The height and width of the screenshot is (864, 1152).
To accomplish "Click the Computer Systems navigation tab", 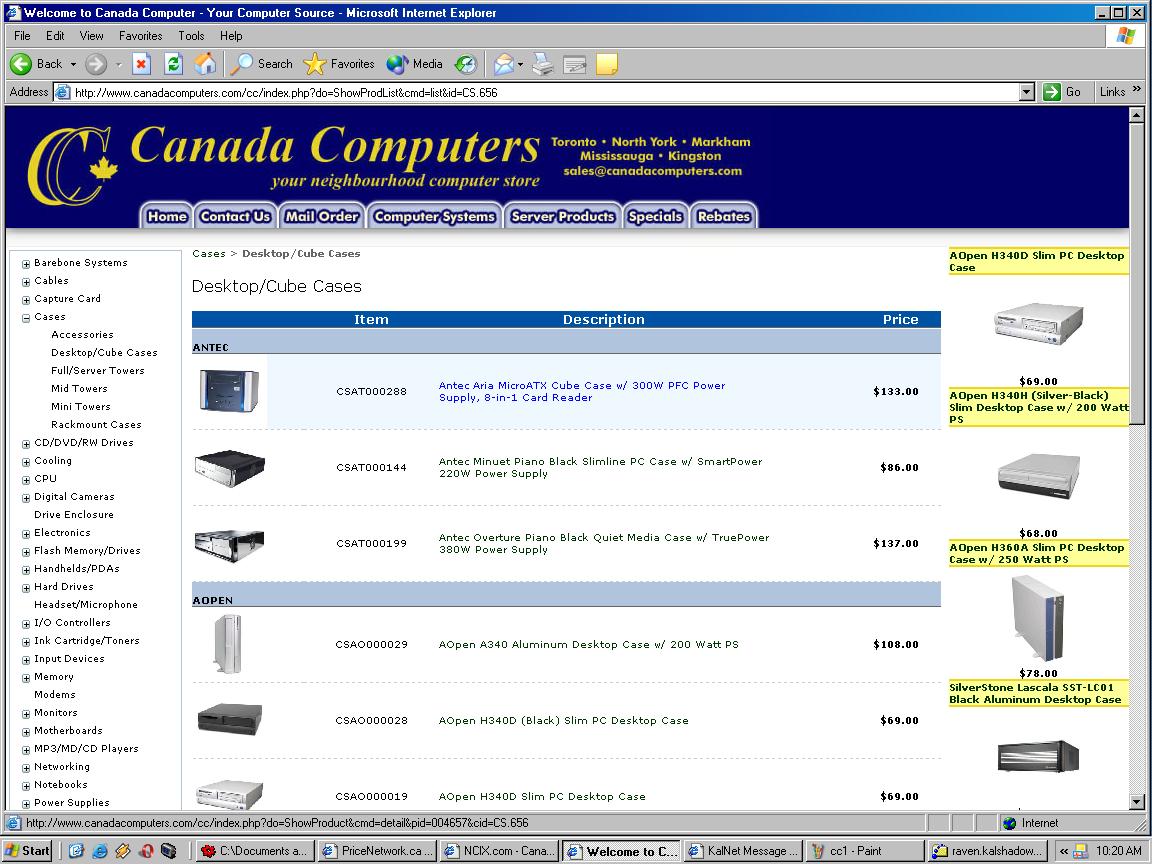I will pyautogui.click(x=434, y=216).
